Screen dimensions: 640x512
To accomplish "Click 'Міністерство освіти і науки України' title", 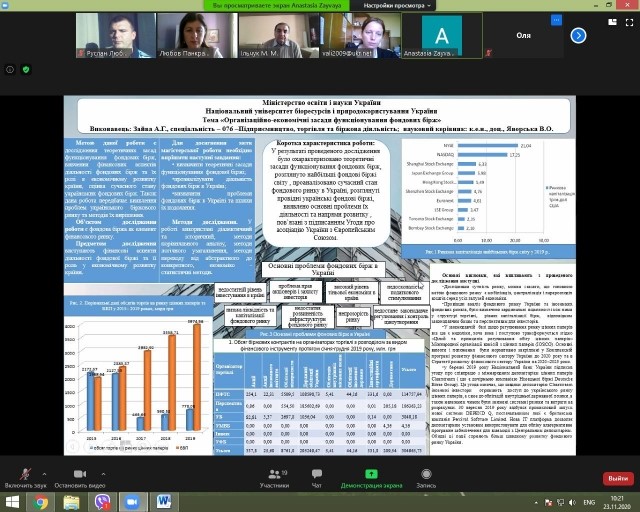I will click(322, 102).
